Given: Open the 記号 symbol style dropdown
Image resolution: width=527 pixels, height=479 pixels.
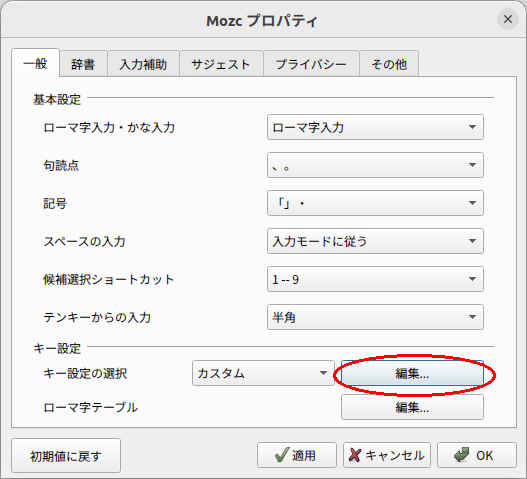Looking at the screenshot, I should click(375, 203).
